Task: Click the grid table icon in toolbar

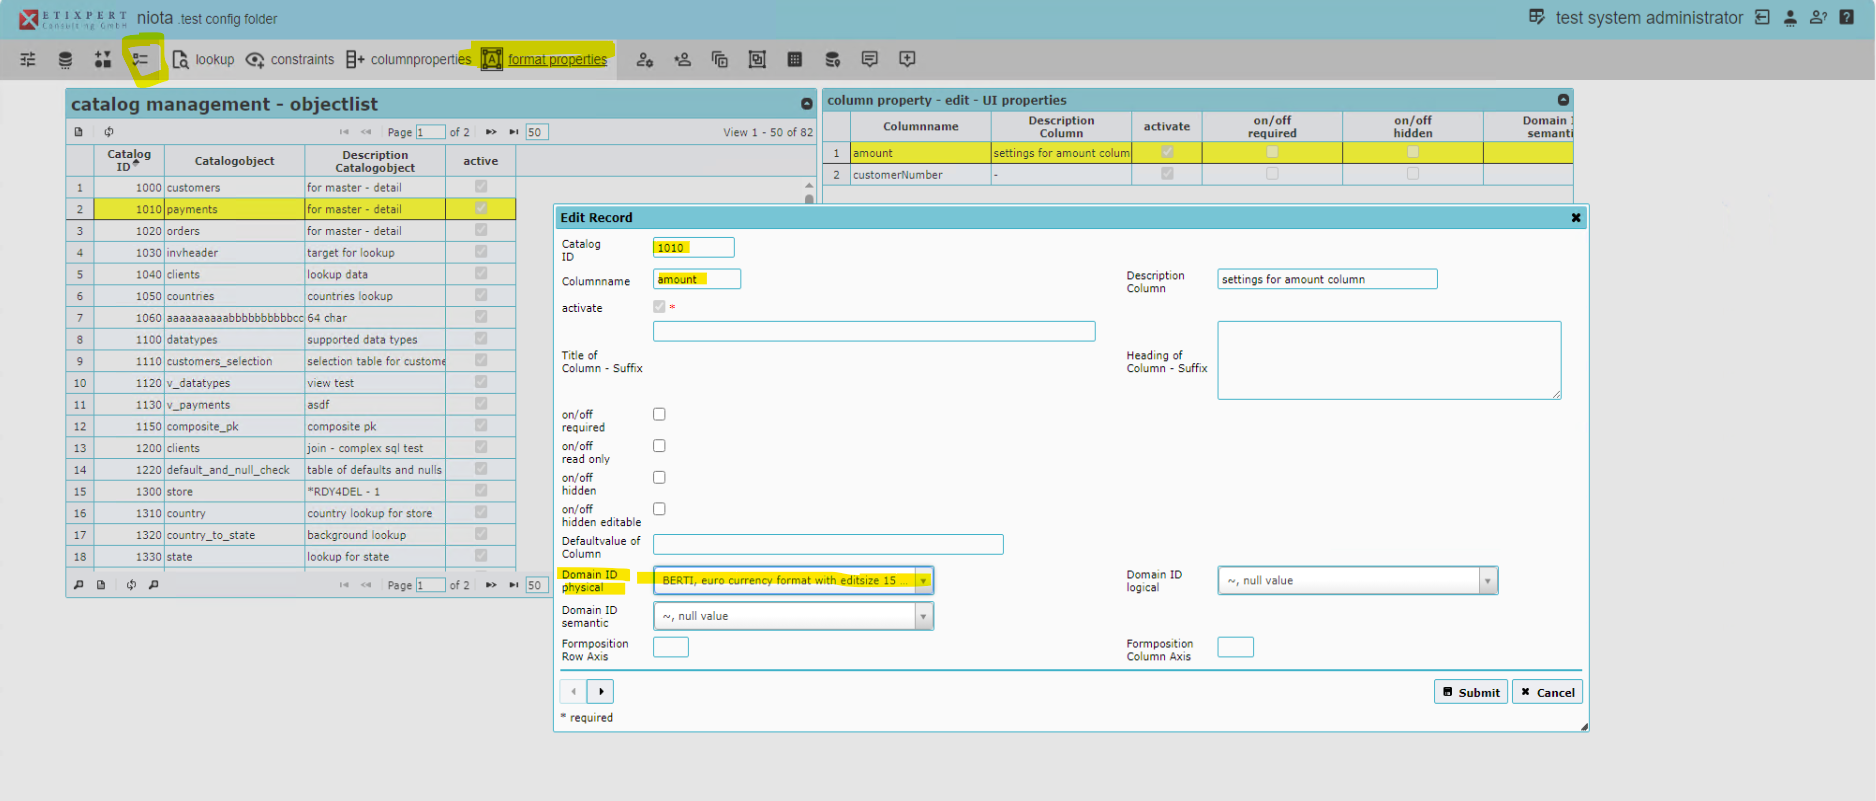Action: point(795,60)
